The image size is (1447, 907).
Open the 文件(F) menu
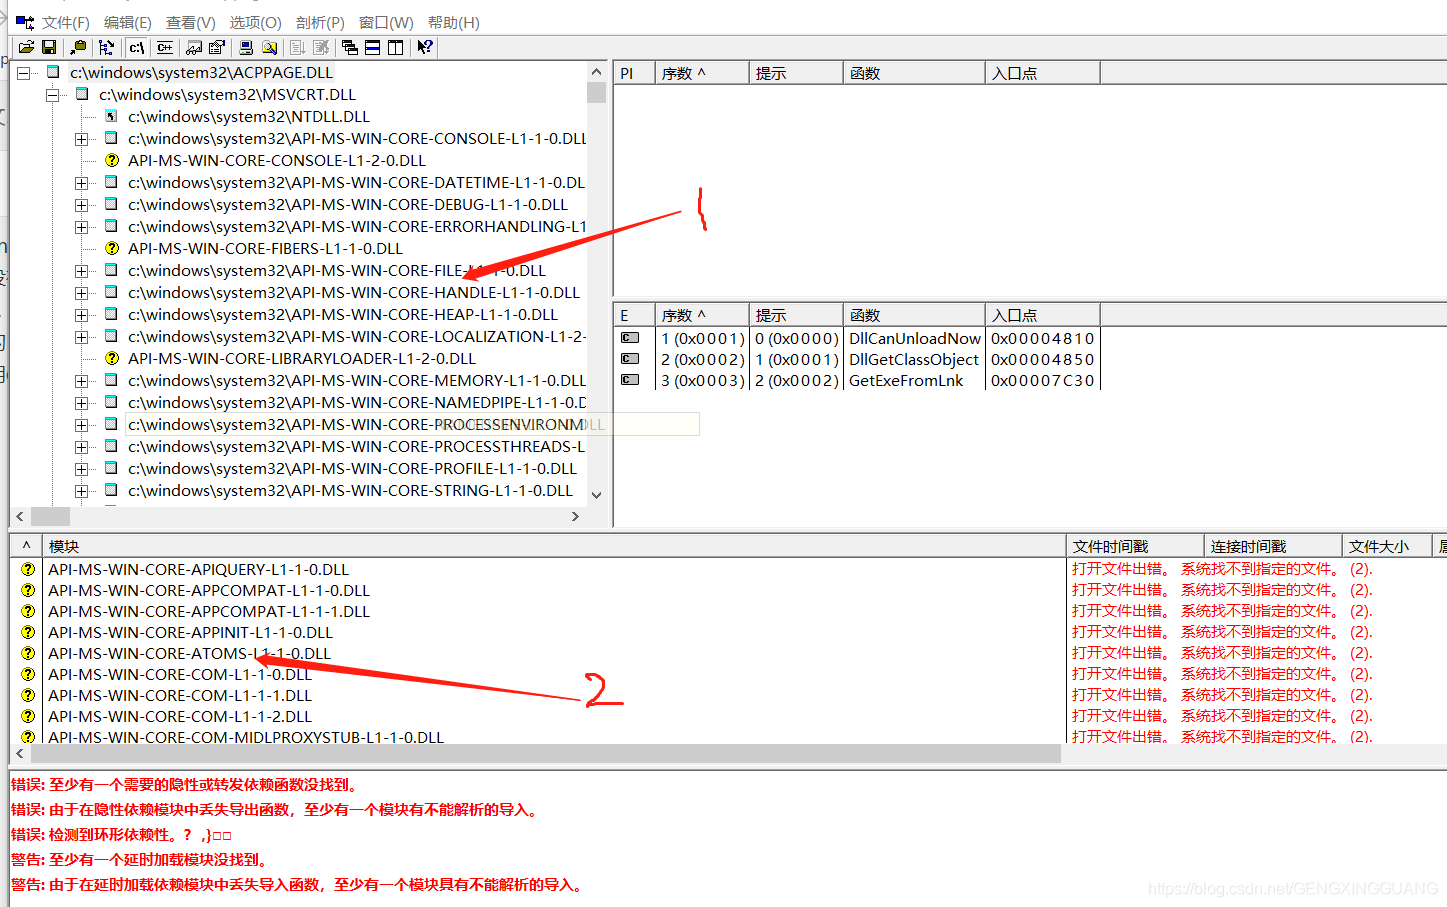[66, 22]
